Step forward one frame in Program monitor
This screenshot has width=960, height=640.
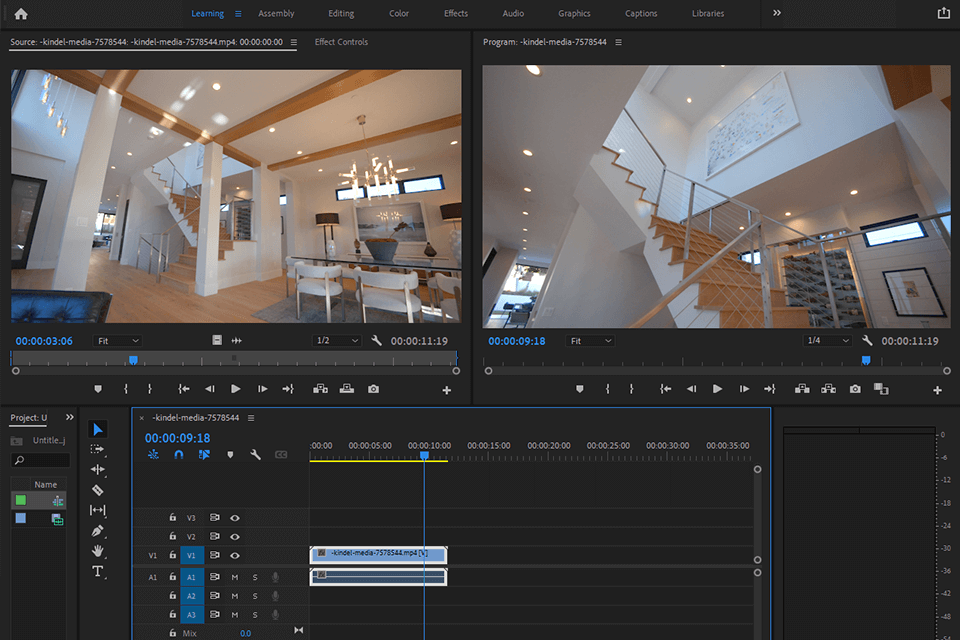pyautogui.click(x=744, y=389)
